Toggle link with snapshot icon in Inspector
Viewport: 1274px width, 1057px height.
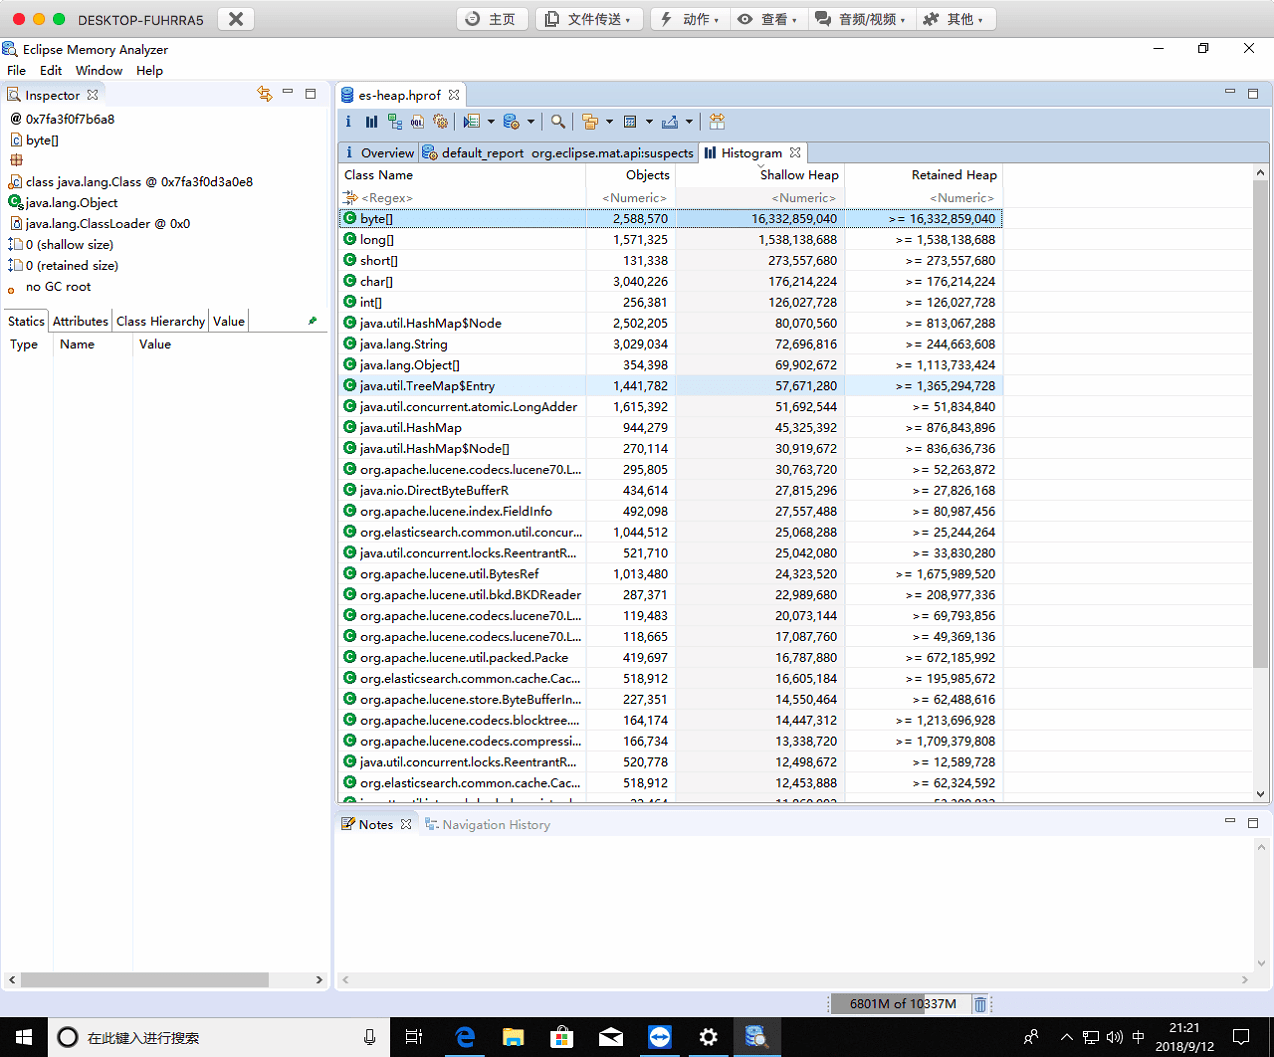pyautogui.click(x=265, y=94)
